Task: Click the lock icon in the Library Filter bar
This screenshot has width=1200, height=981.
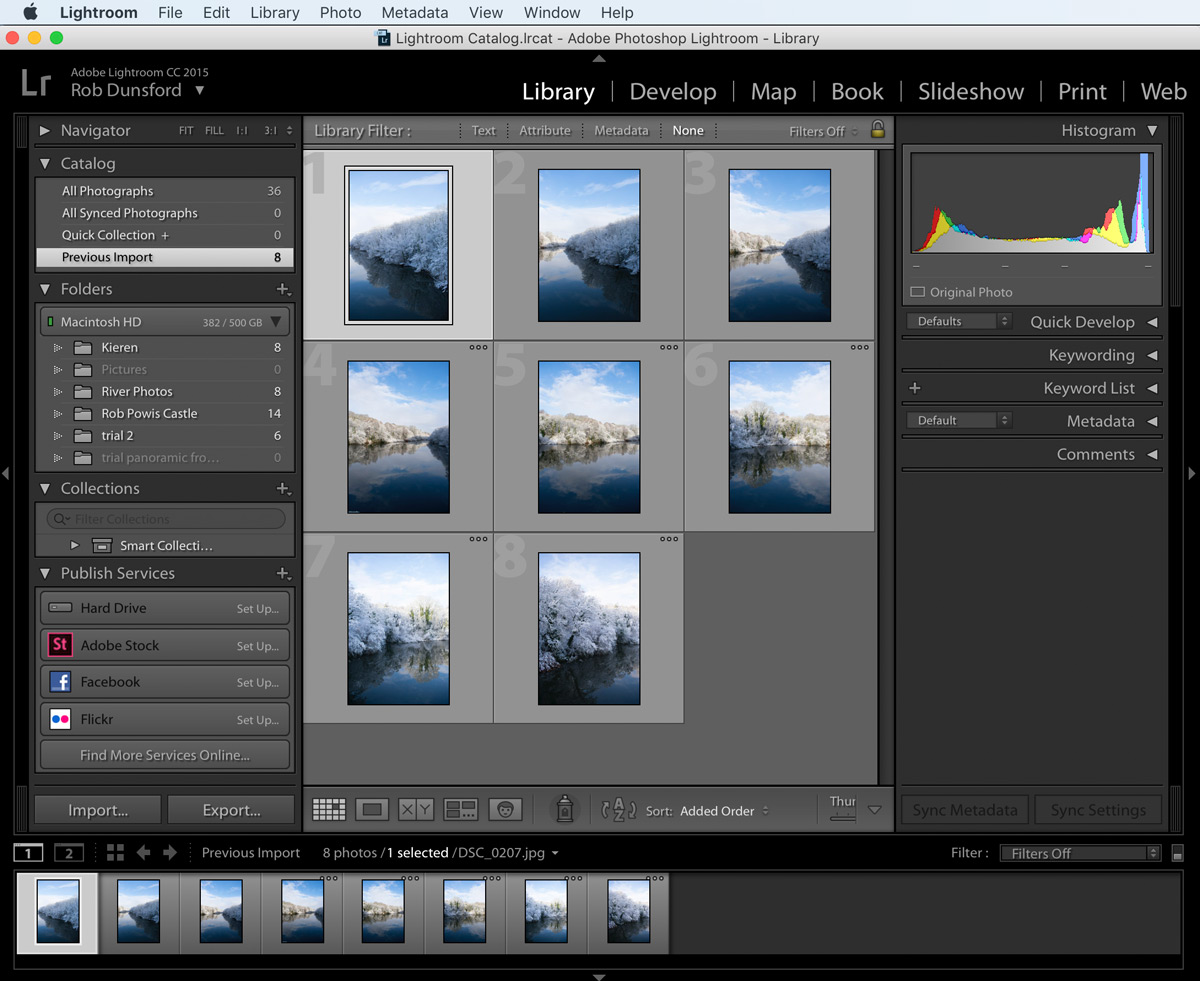Action: 876,130
